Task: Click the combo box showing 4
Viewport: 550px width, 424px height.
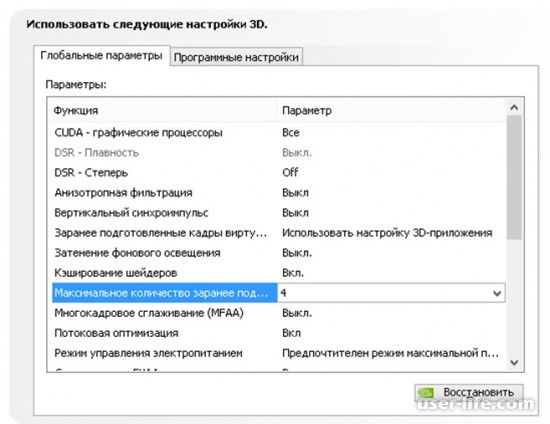Action: (391, 293)
